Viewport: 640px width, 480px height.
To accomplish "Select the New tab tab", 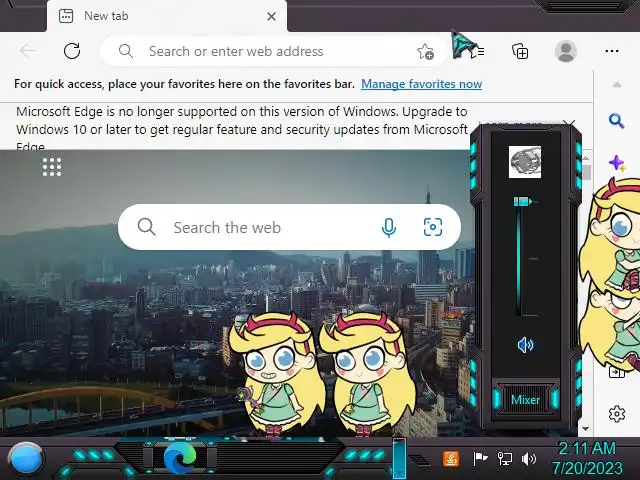I will coord(167,16).
